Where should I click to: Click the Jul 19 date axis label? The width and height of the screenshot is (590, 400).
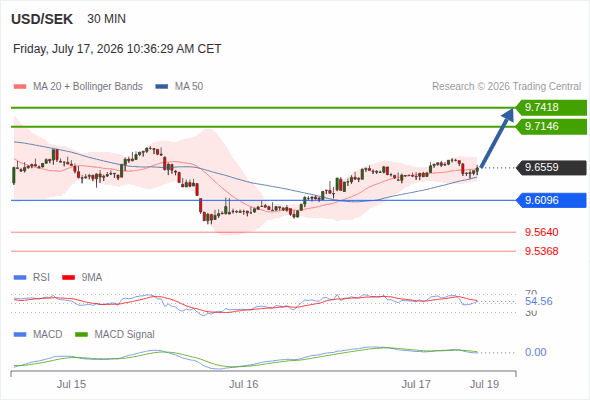(484, 384)
